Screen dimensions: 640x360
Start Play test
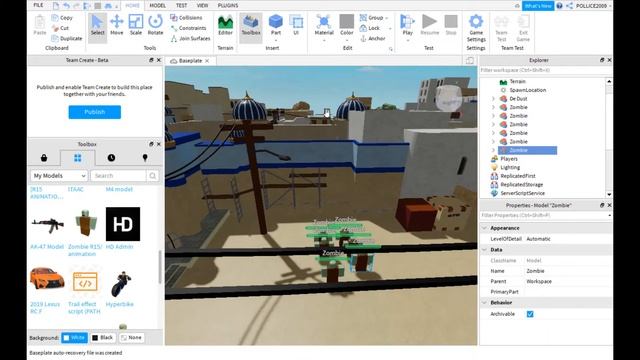tap(407, 25)
